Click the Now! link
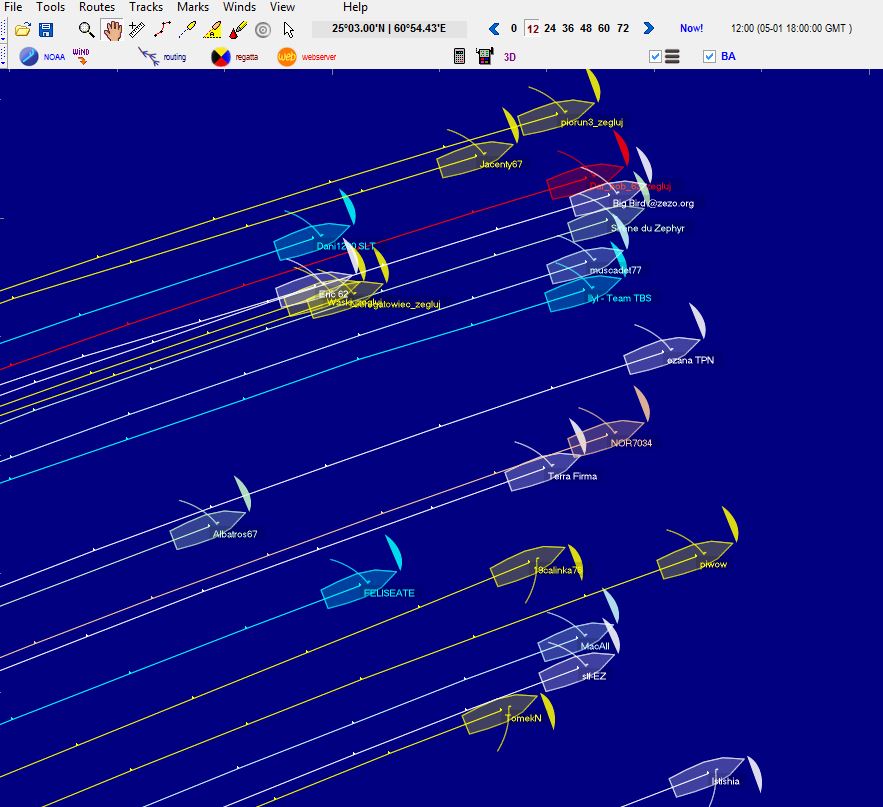Viewport: 883px width, 807px height. 691,29
